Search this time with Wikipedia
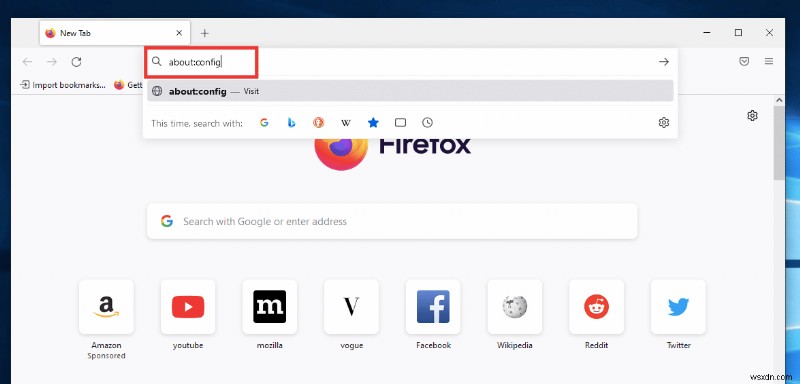 [x=346, y=122]
